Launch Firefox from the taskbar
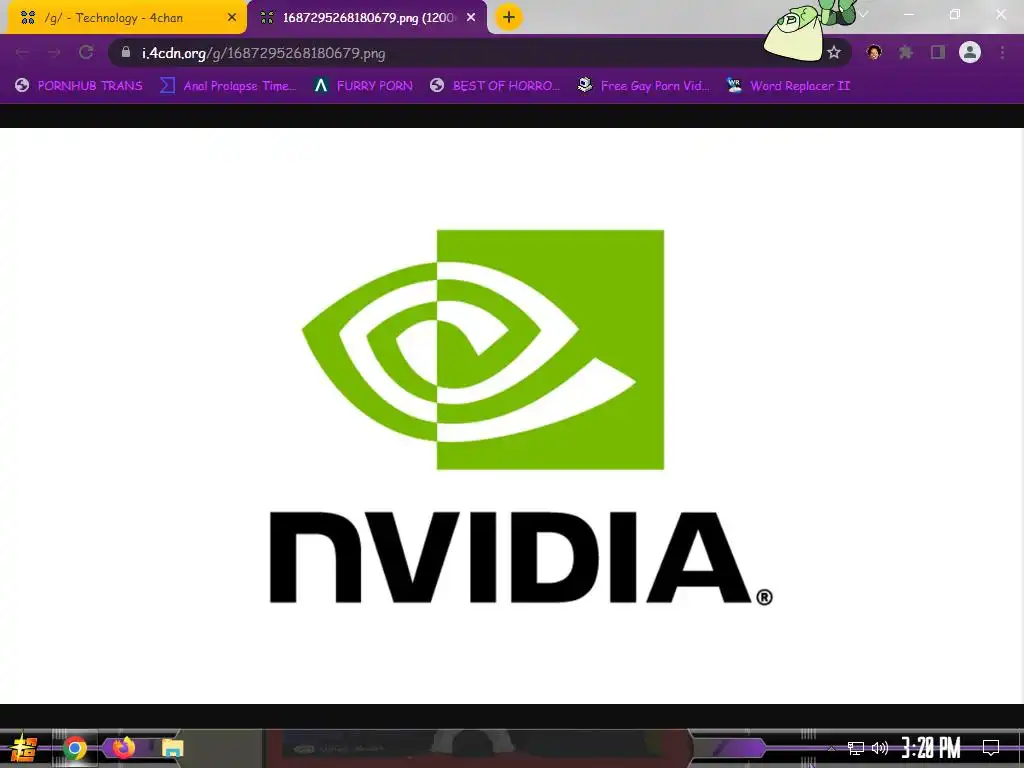Viewport: 1024px width, 768px height. click(123, 747)
